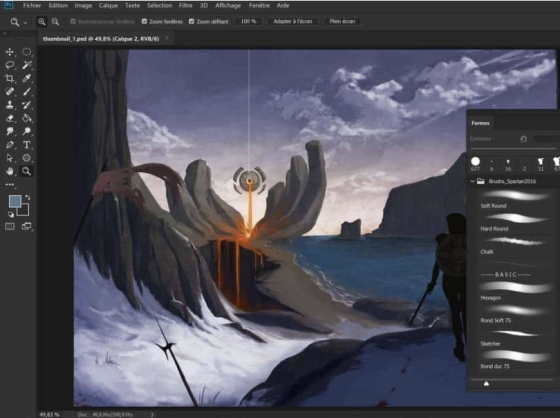560x418 pixels.
Task: Open the Sélection menu
Action: pos(159,6)
